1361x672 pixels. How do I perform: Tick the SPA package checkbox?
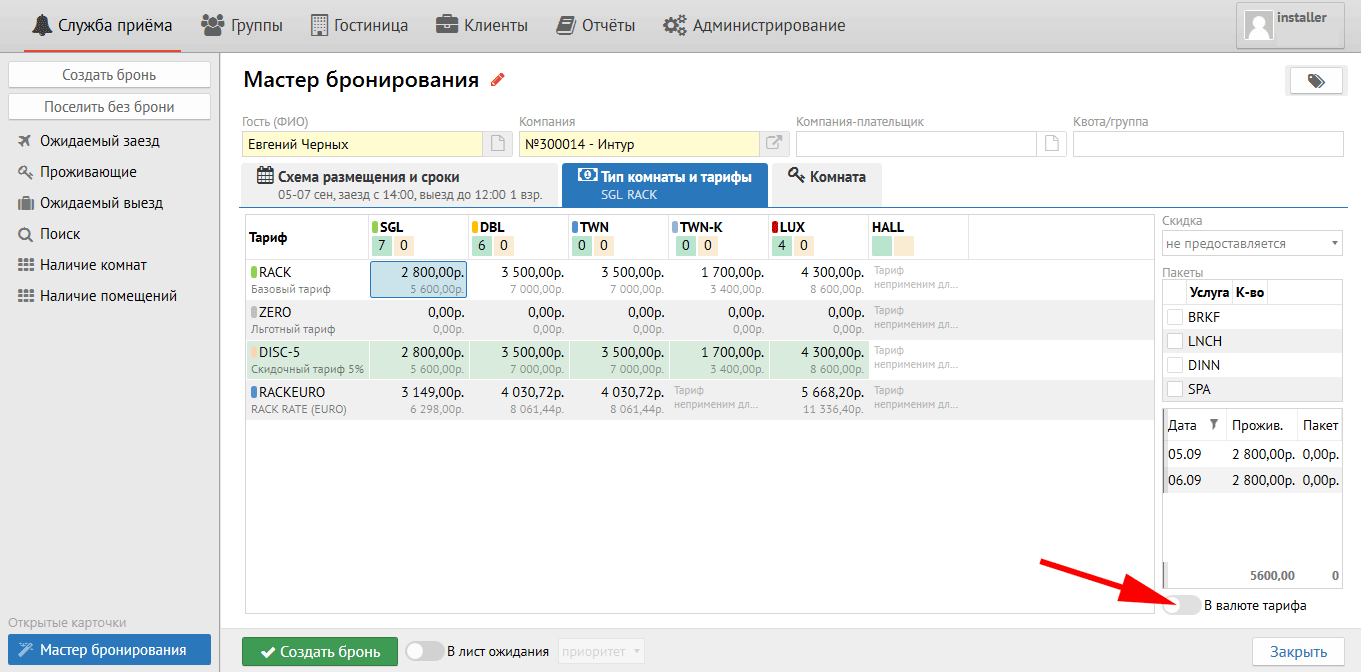[x=1175, y=389]
